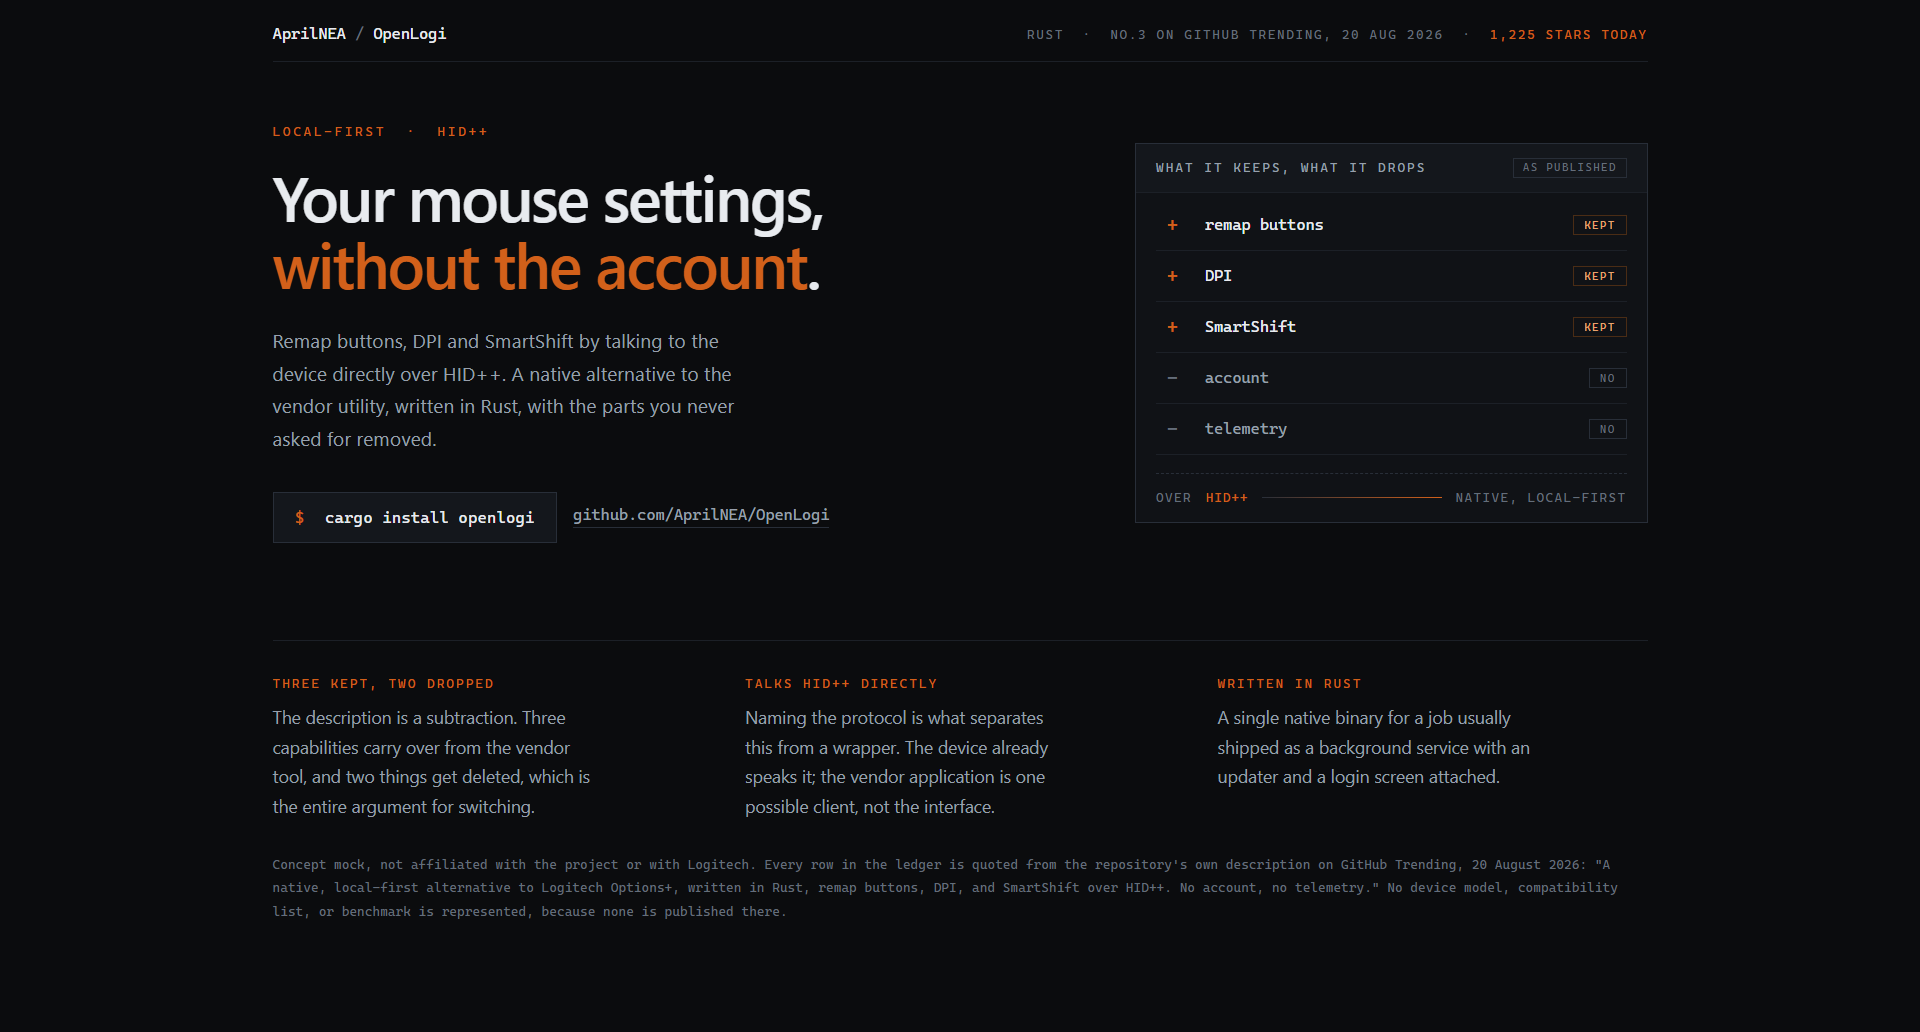This screenshot has width=1920, height=1032.
Task: Click the 'LOCAL-FIRST' eyebrow label
Action: [329, 132]
